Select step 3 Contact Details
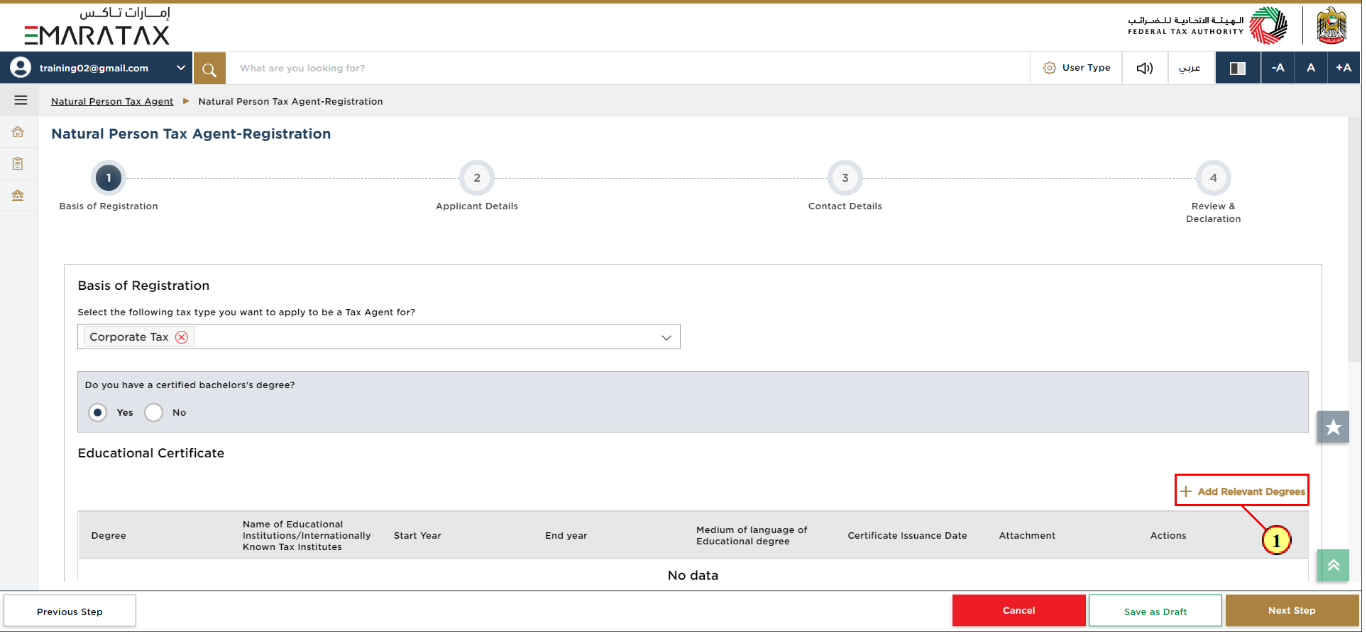Screen dimensions: 1366x637 point(845,179)
